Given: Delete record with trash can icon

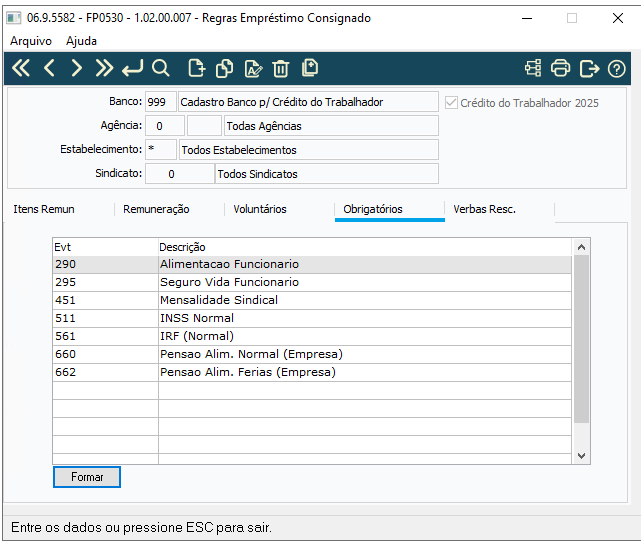Looking at the screenshot, I should coord(280,68).
